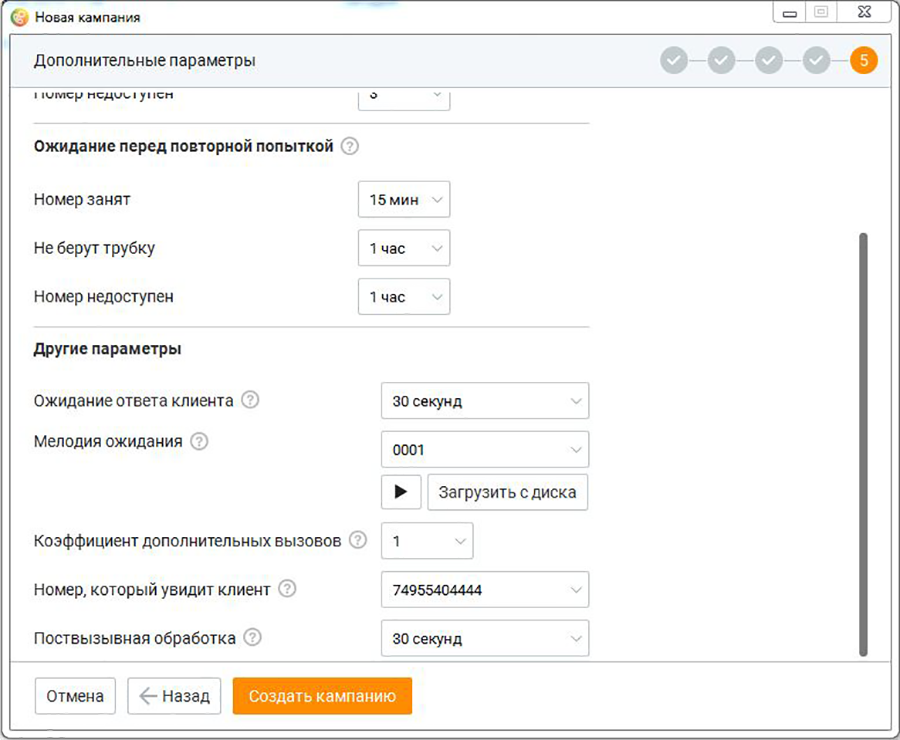The height and width of the screenshot is (740, 900).
Task: Play the selected waiting melody
Action: coord(401,492)
